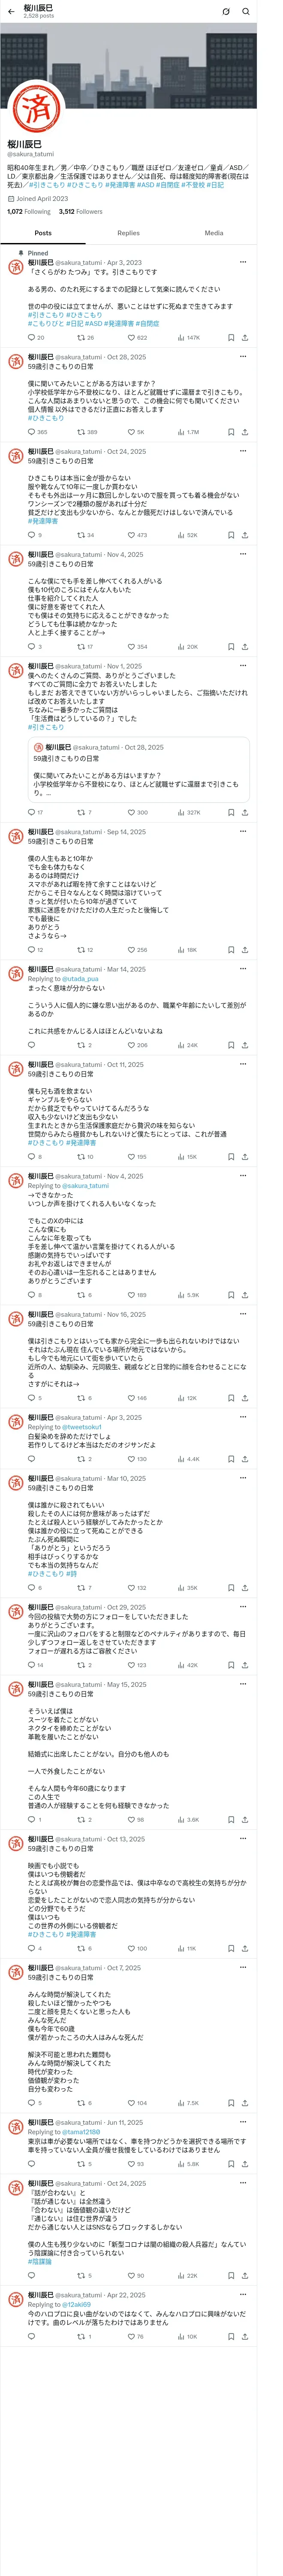Switch to the Media tab

point(214,233)
